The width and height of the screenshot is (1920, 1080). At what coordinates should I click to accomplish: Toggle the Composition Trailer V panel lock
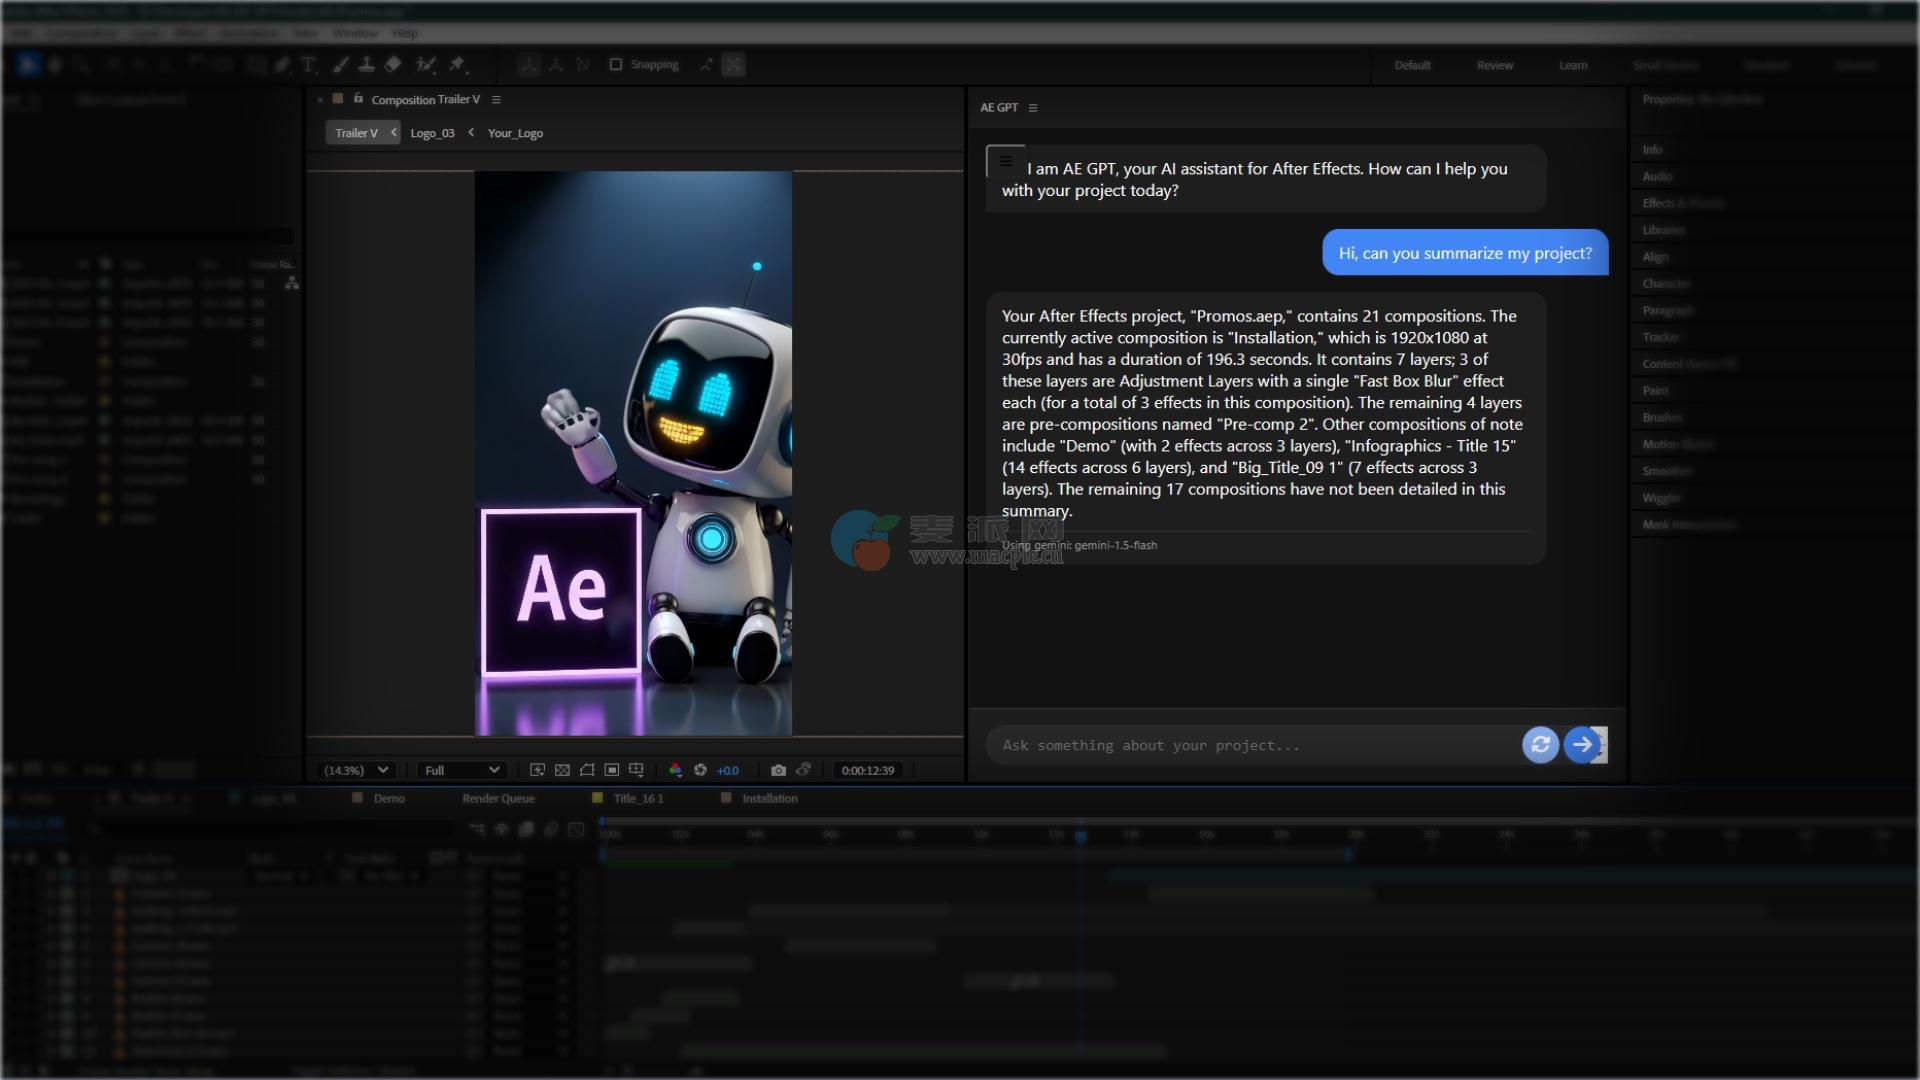(358, 98)
